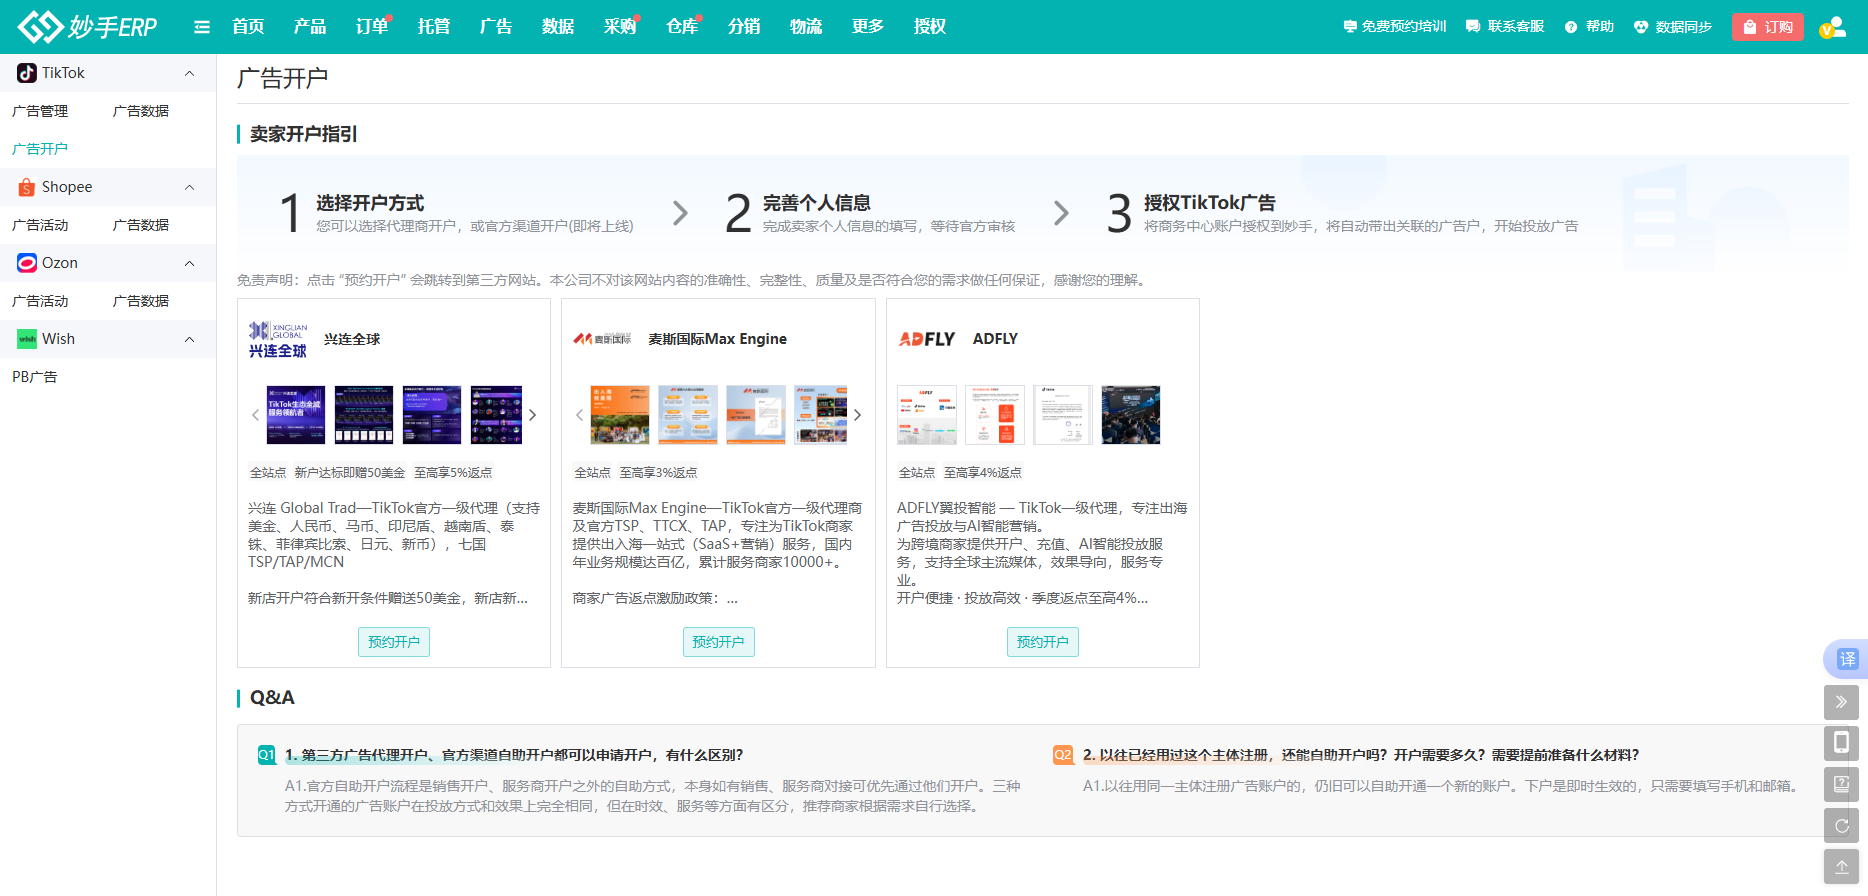Click 预约开户 button for ADFLY
This screenshot has width=1868, height=896.
tap(1042, 642)
